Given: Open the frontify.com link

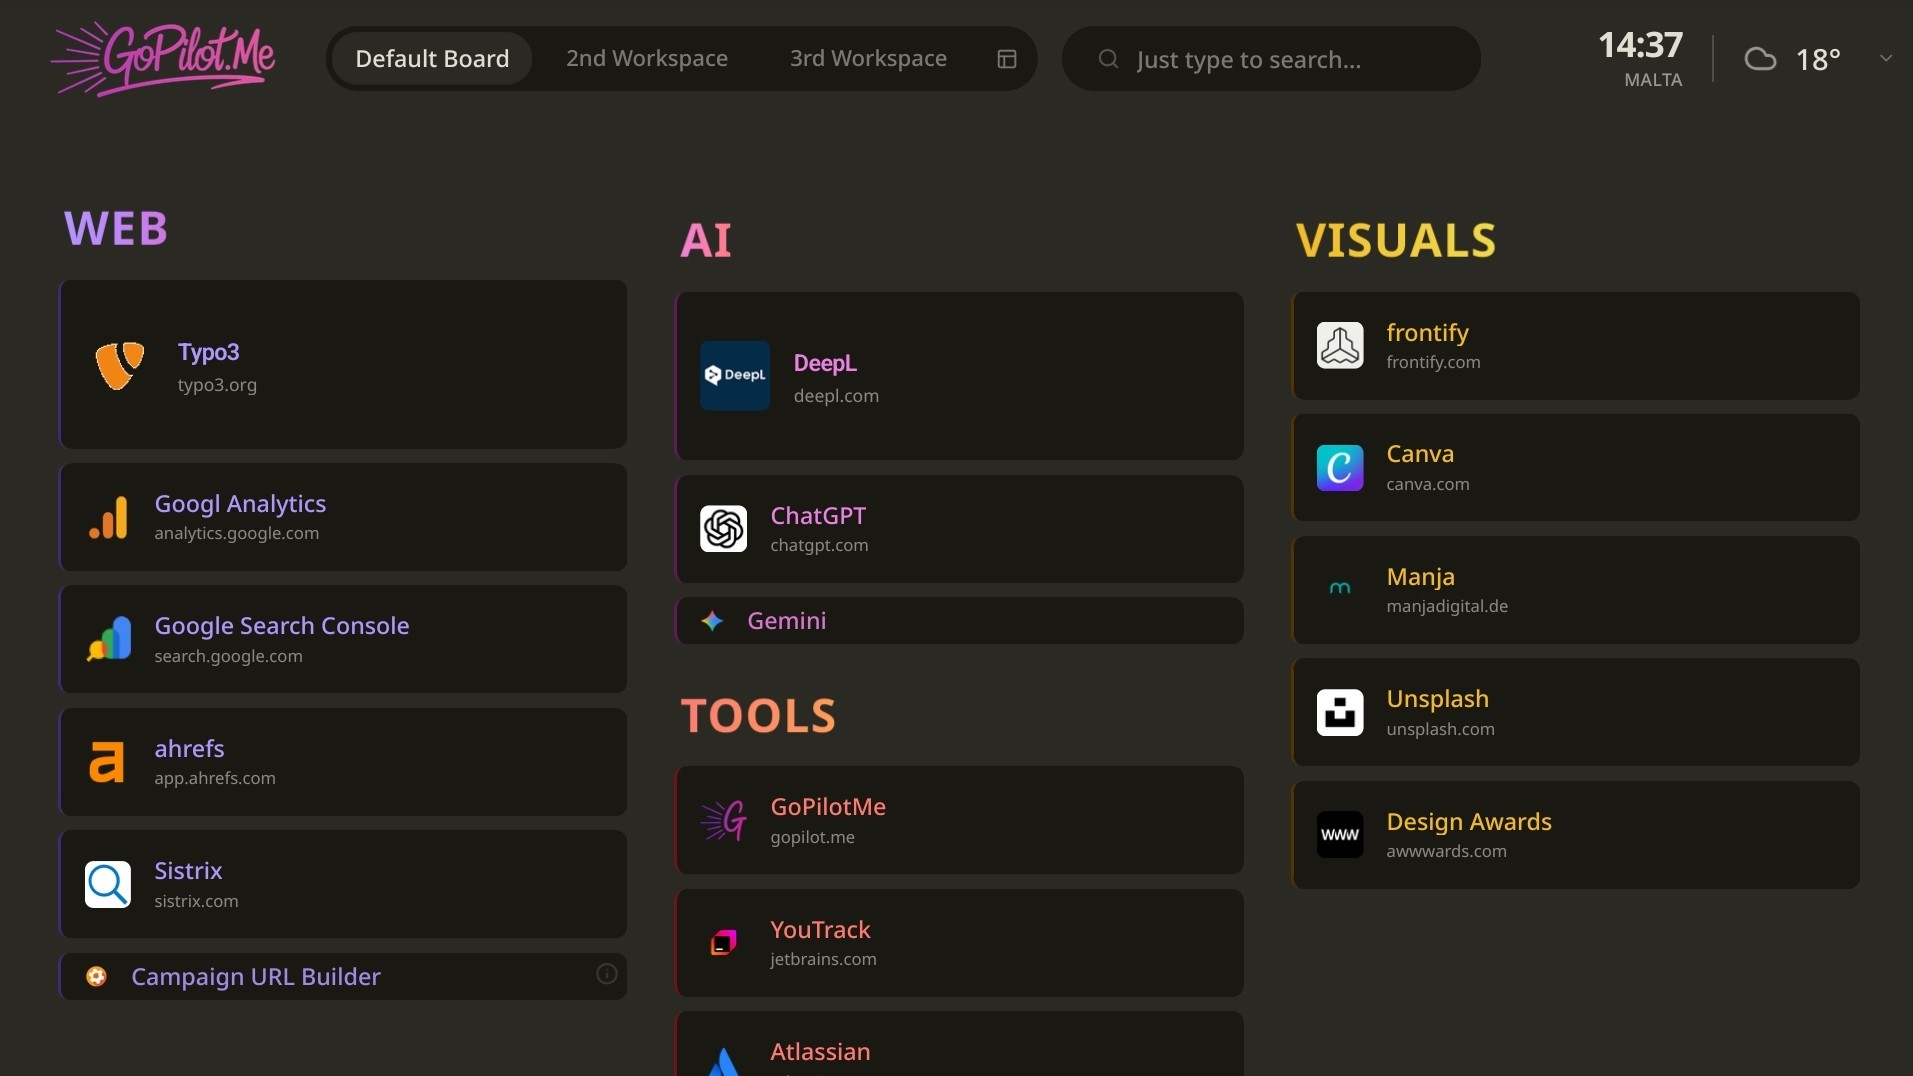Looking at the screenshot, I should pos(1433,362).
